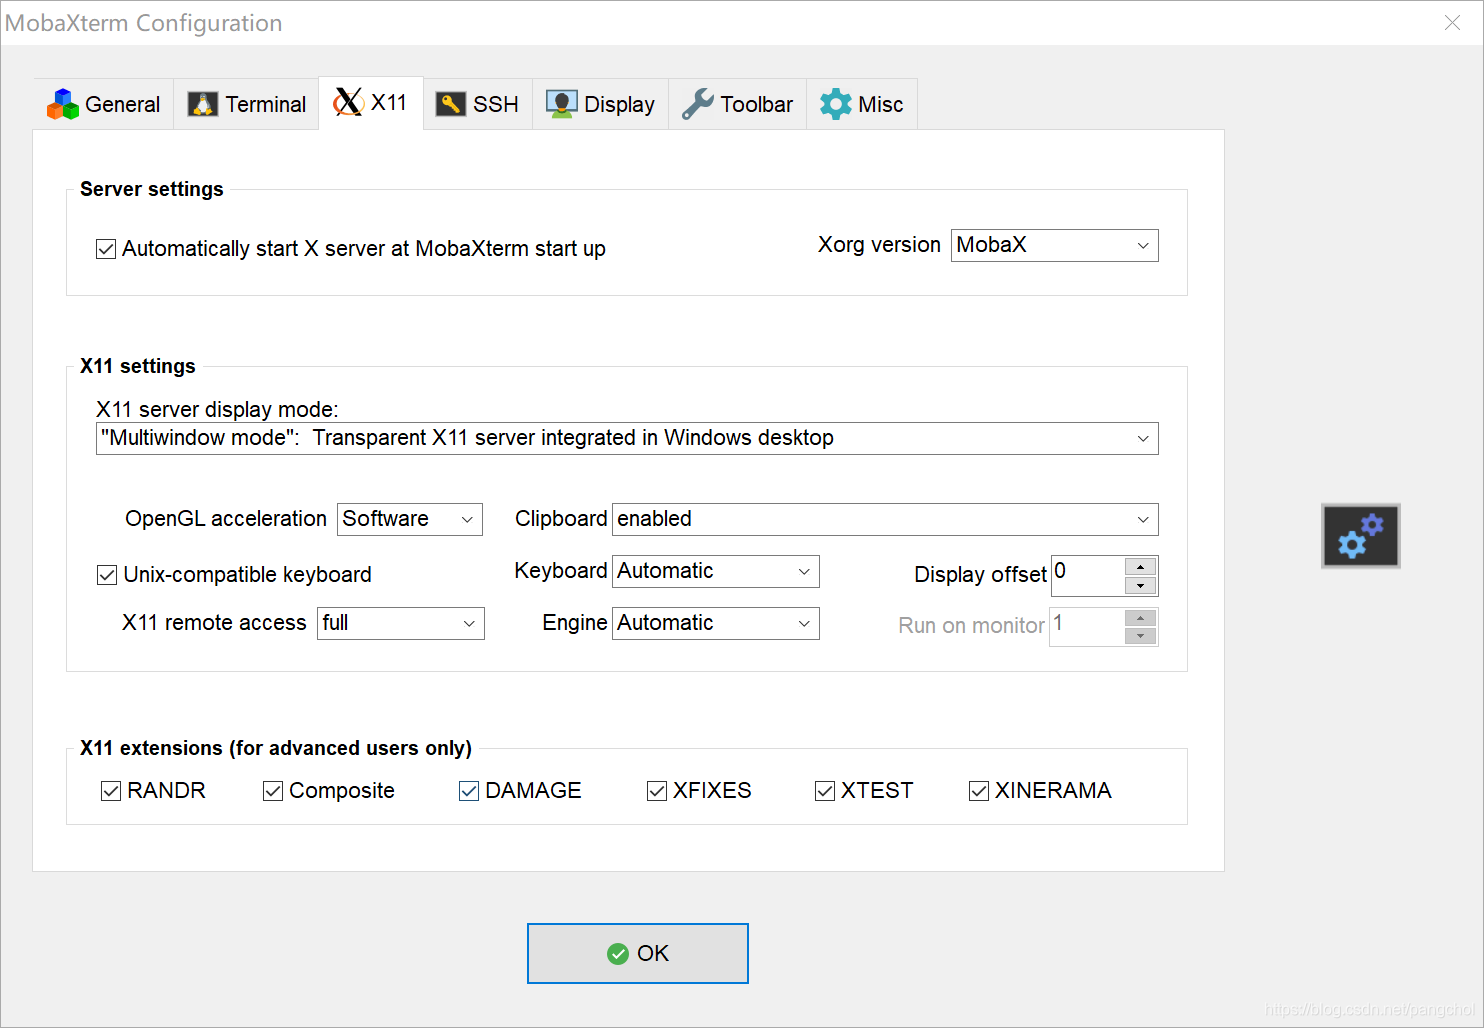
Task: Click the Run on monitor label
Action: pyautogui.click(x=971, y=626)
